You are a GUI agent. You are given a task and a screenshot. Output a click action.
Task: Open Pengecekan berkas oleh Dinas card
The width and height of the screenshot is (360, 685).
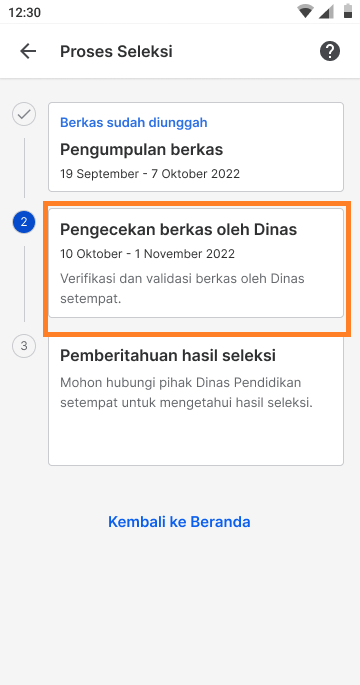196,263
